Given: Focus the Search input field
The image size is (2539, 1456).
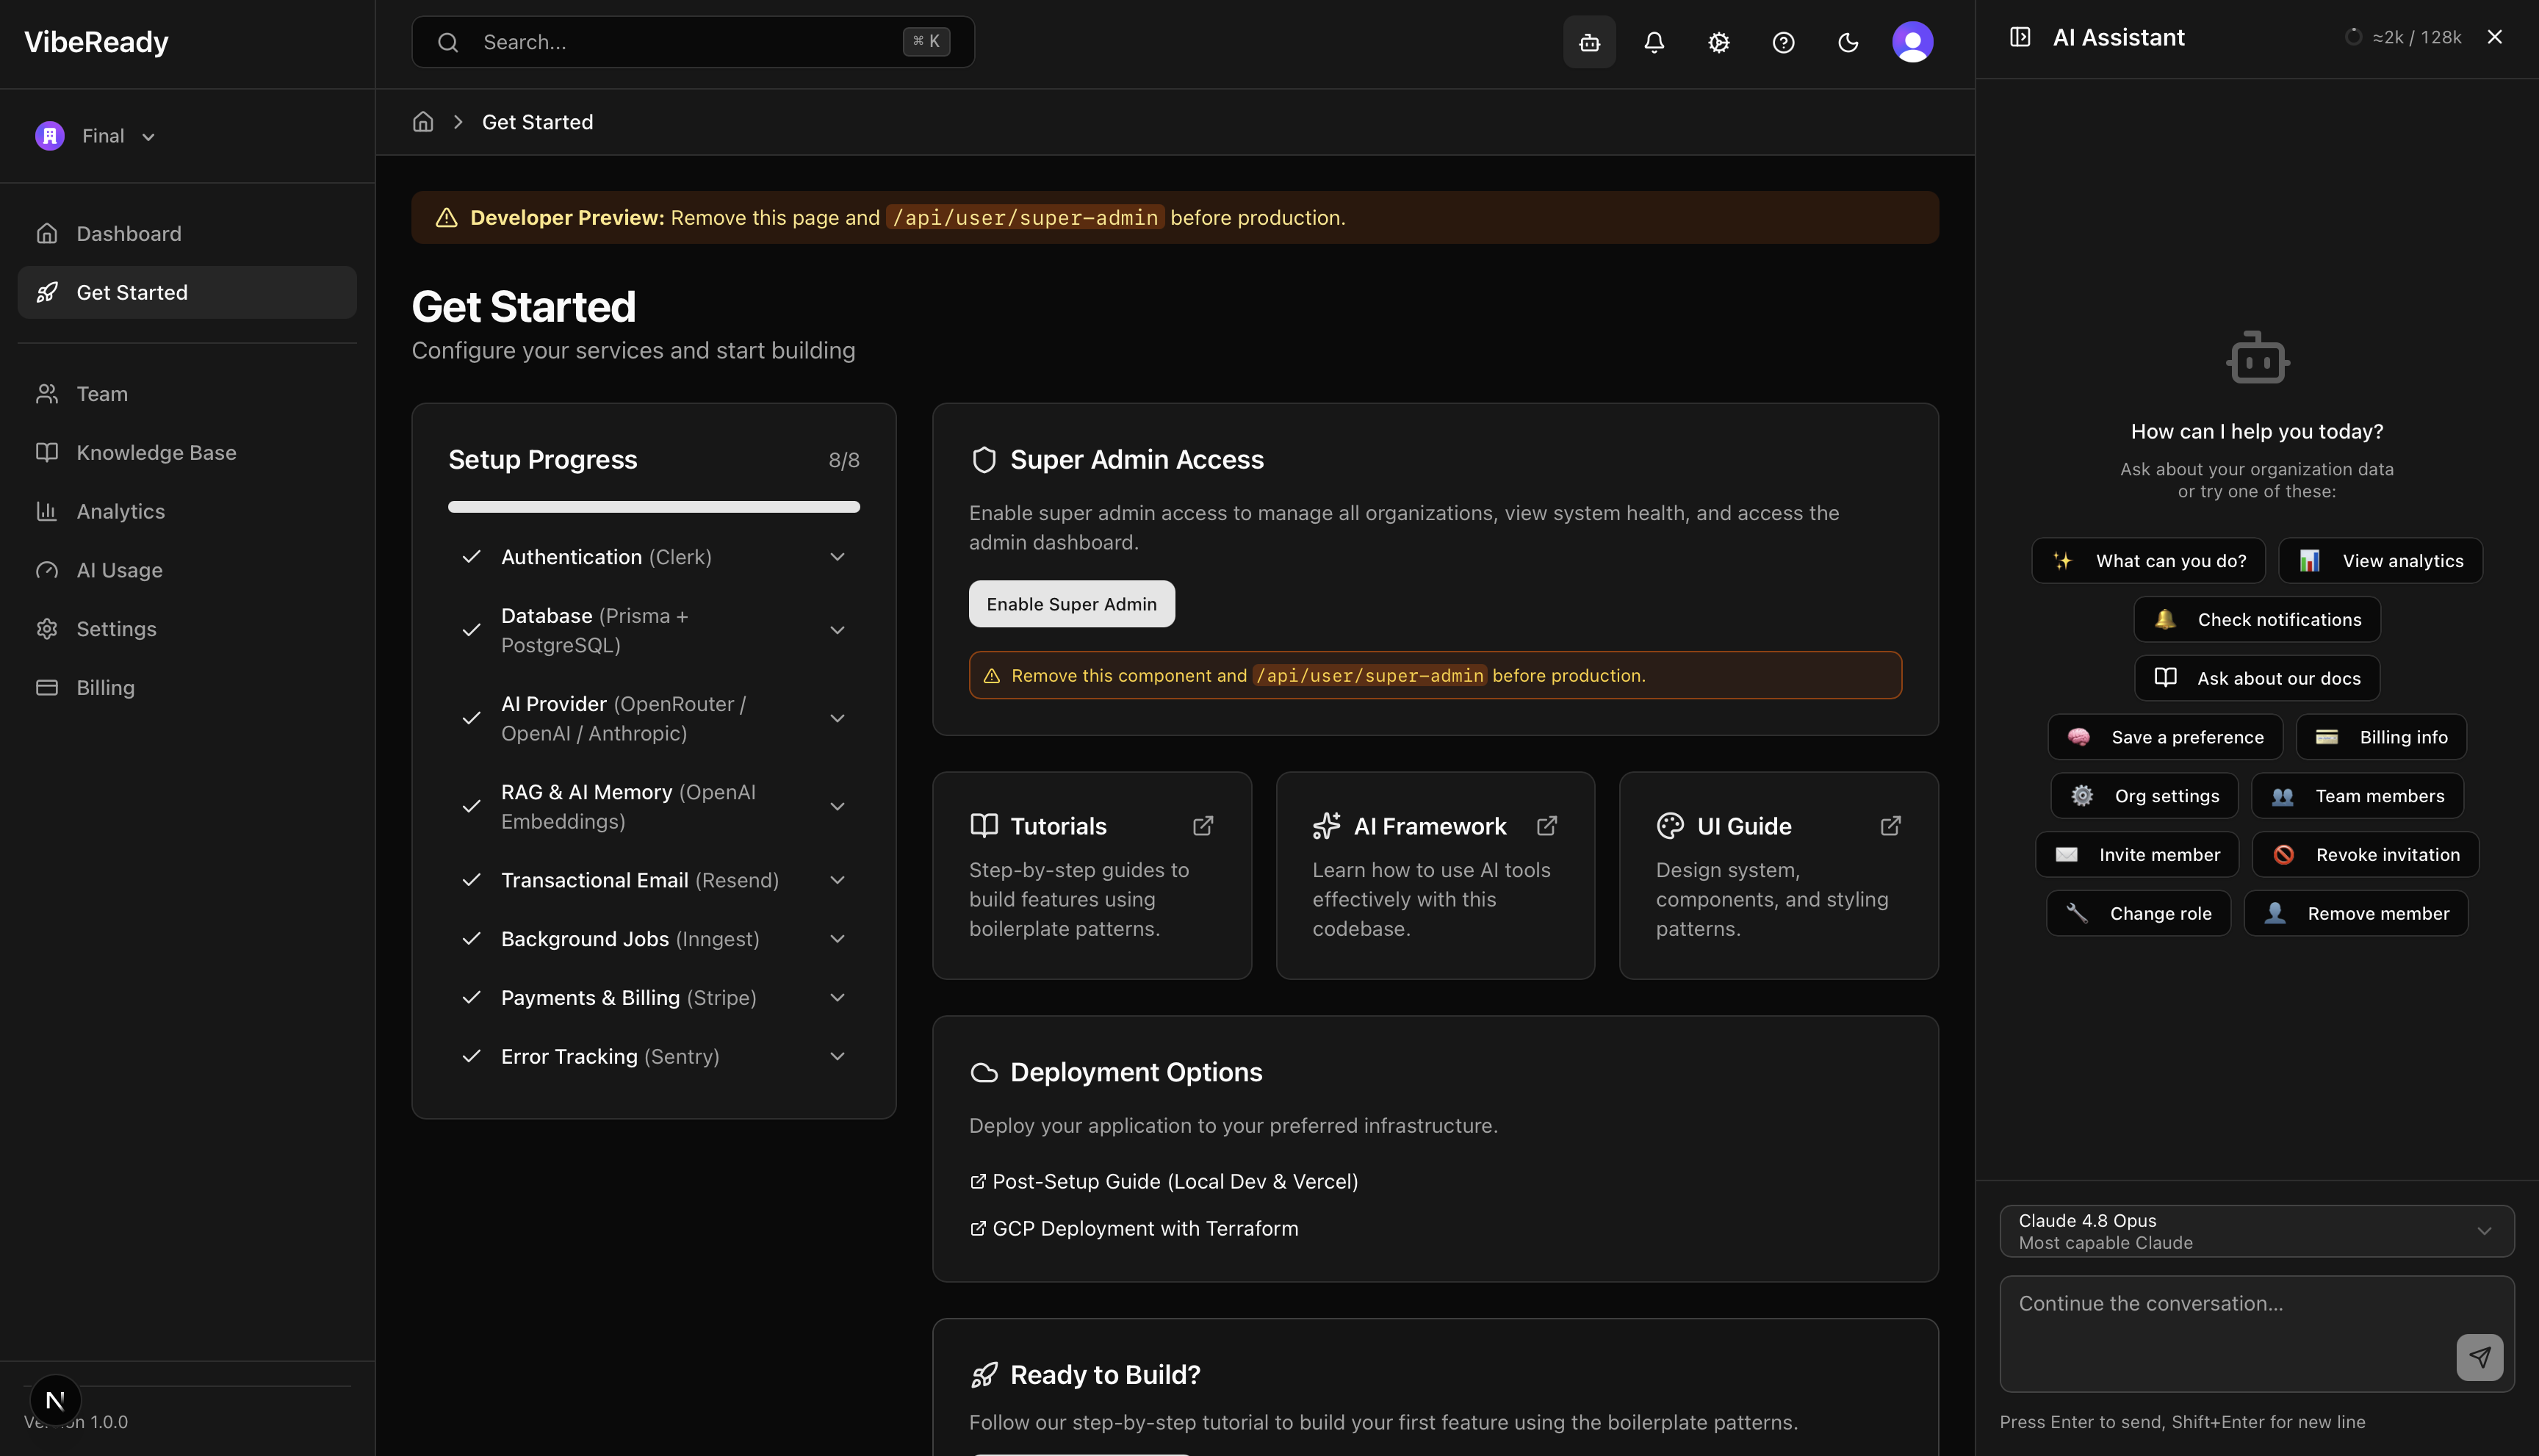Looking at the screenshot, I should (x=692, y=42).
